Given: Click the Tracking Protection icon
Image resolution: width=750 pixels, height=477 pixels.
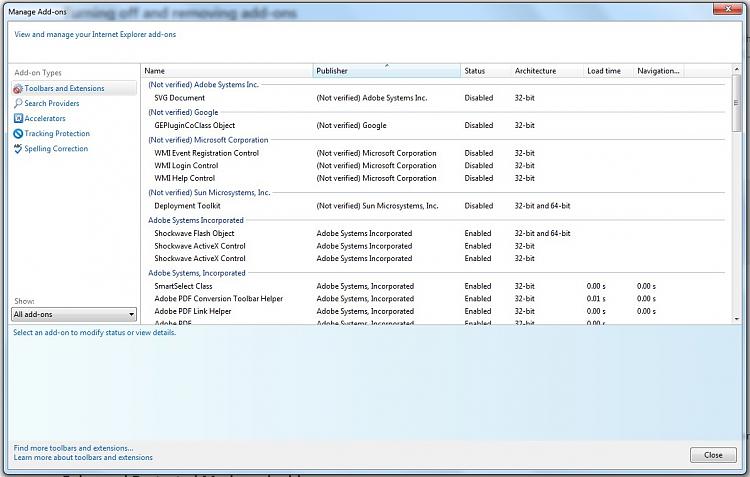Looking at the screenshot, I should [18, 133].
